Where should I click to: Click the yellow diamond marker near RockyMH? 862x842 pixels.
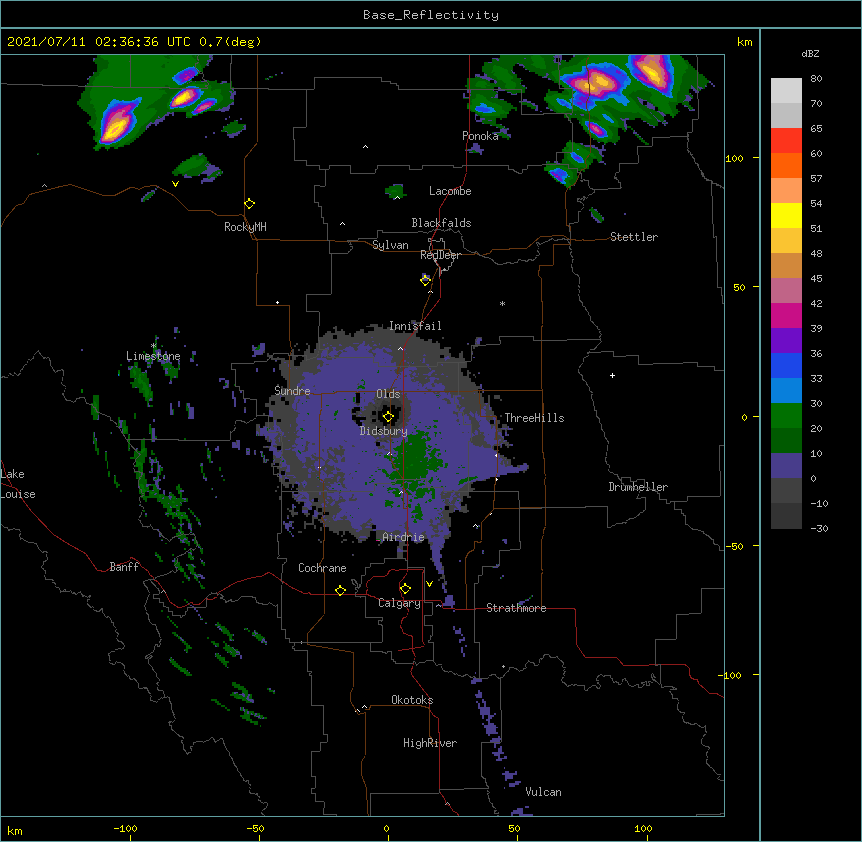pyautogui.click(x=249, y=204)
